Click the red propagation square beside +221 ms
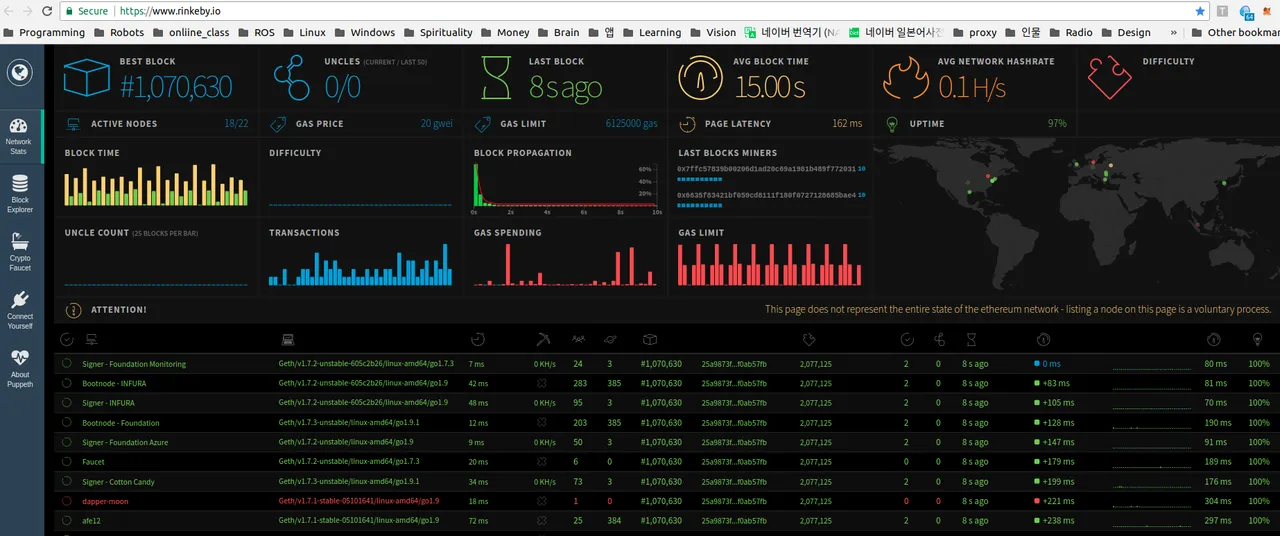Screen dimensions: 1280x536 [x=1037, y=501]
